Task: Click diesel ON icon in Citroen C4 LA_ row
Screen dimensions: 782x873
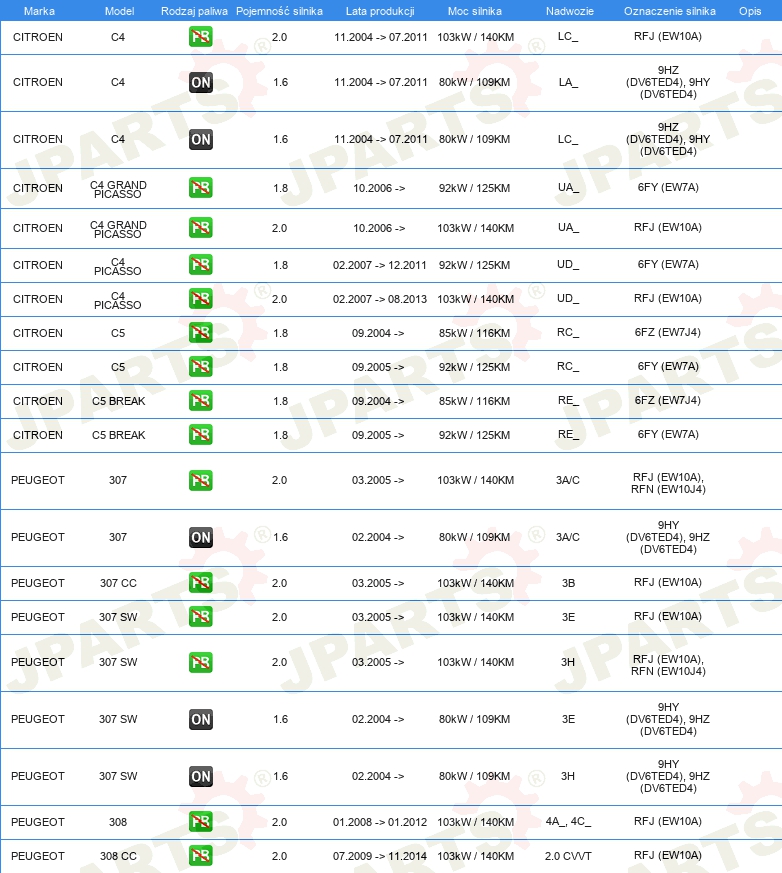Action: click(200, 83)
